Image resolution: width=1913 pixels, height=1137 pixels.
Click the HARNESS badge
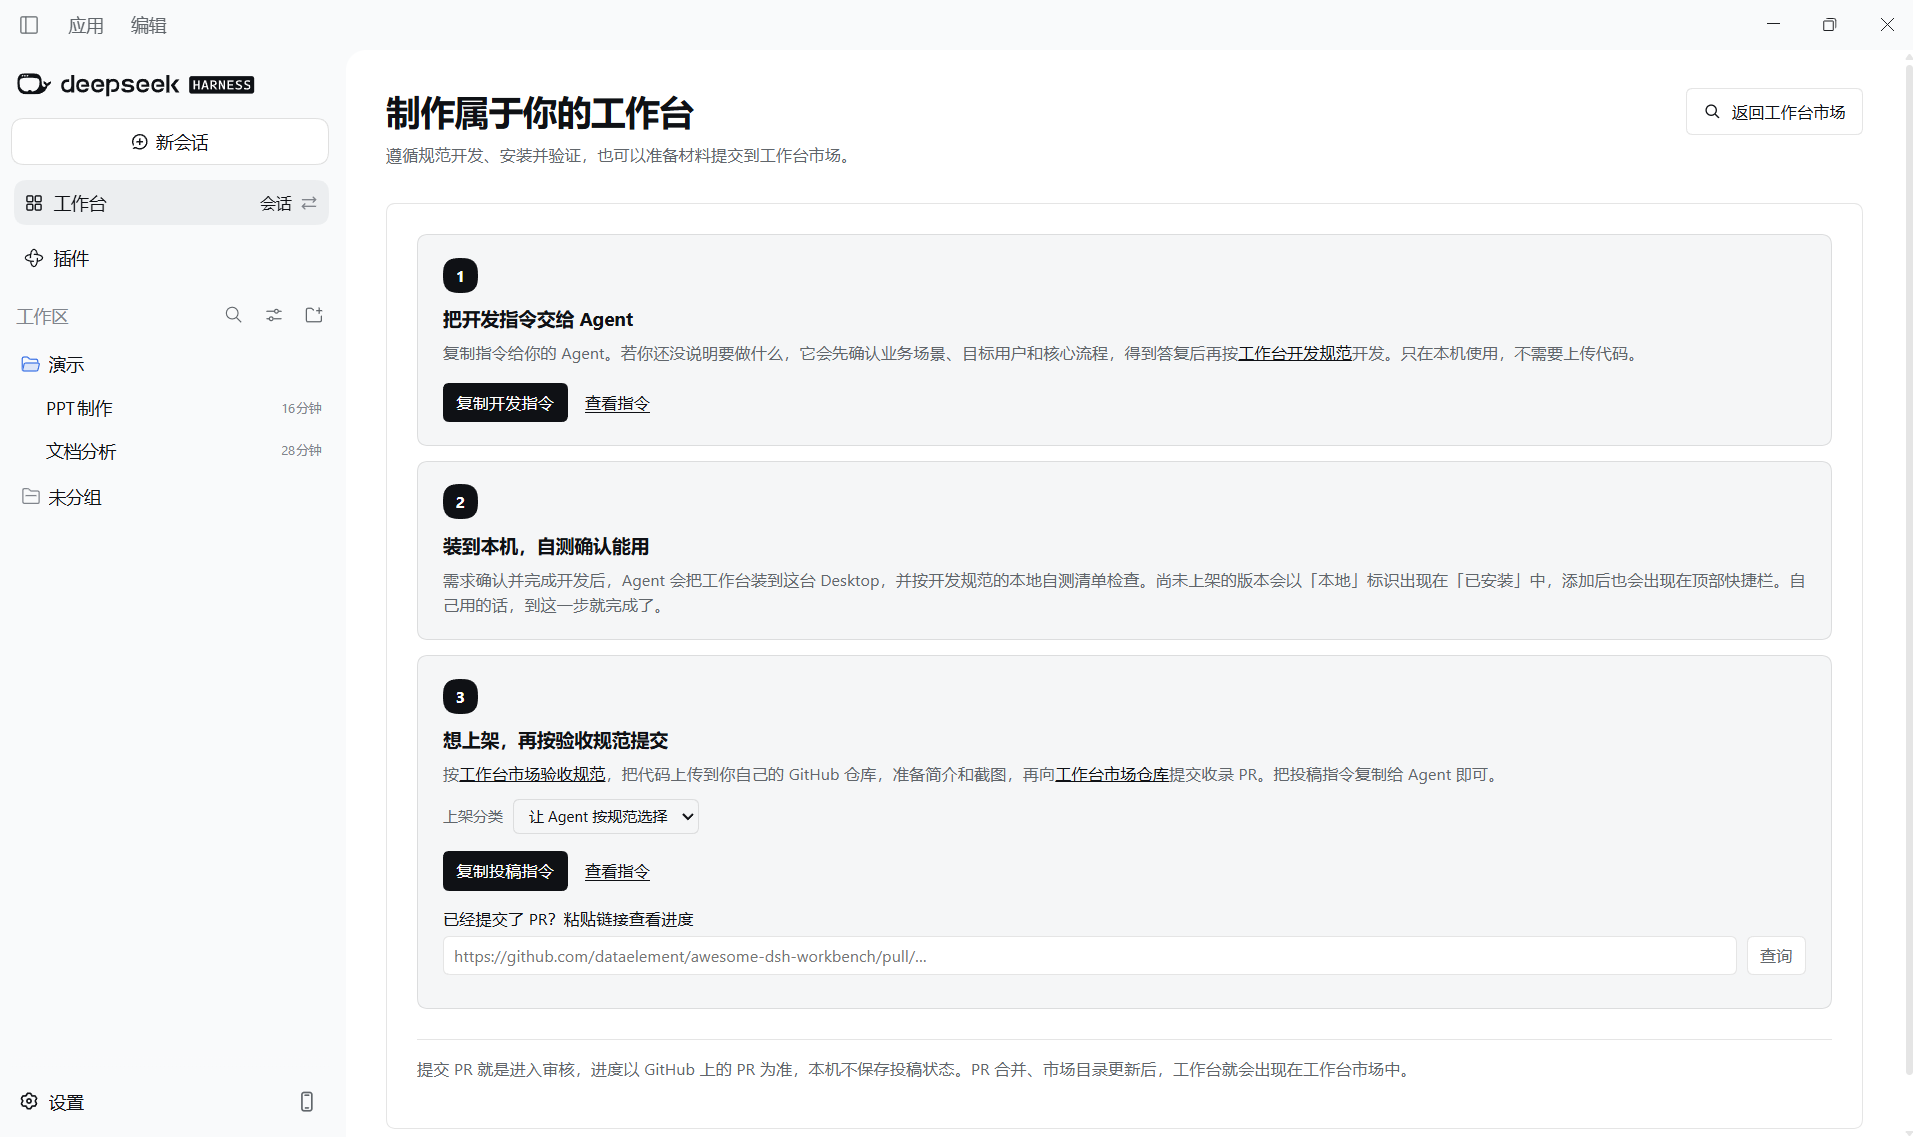pos(222,85)
